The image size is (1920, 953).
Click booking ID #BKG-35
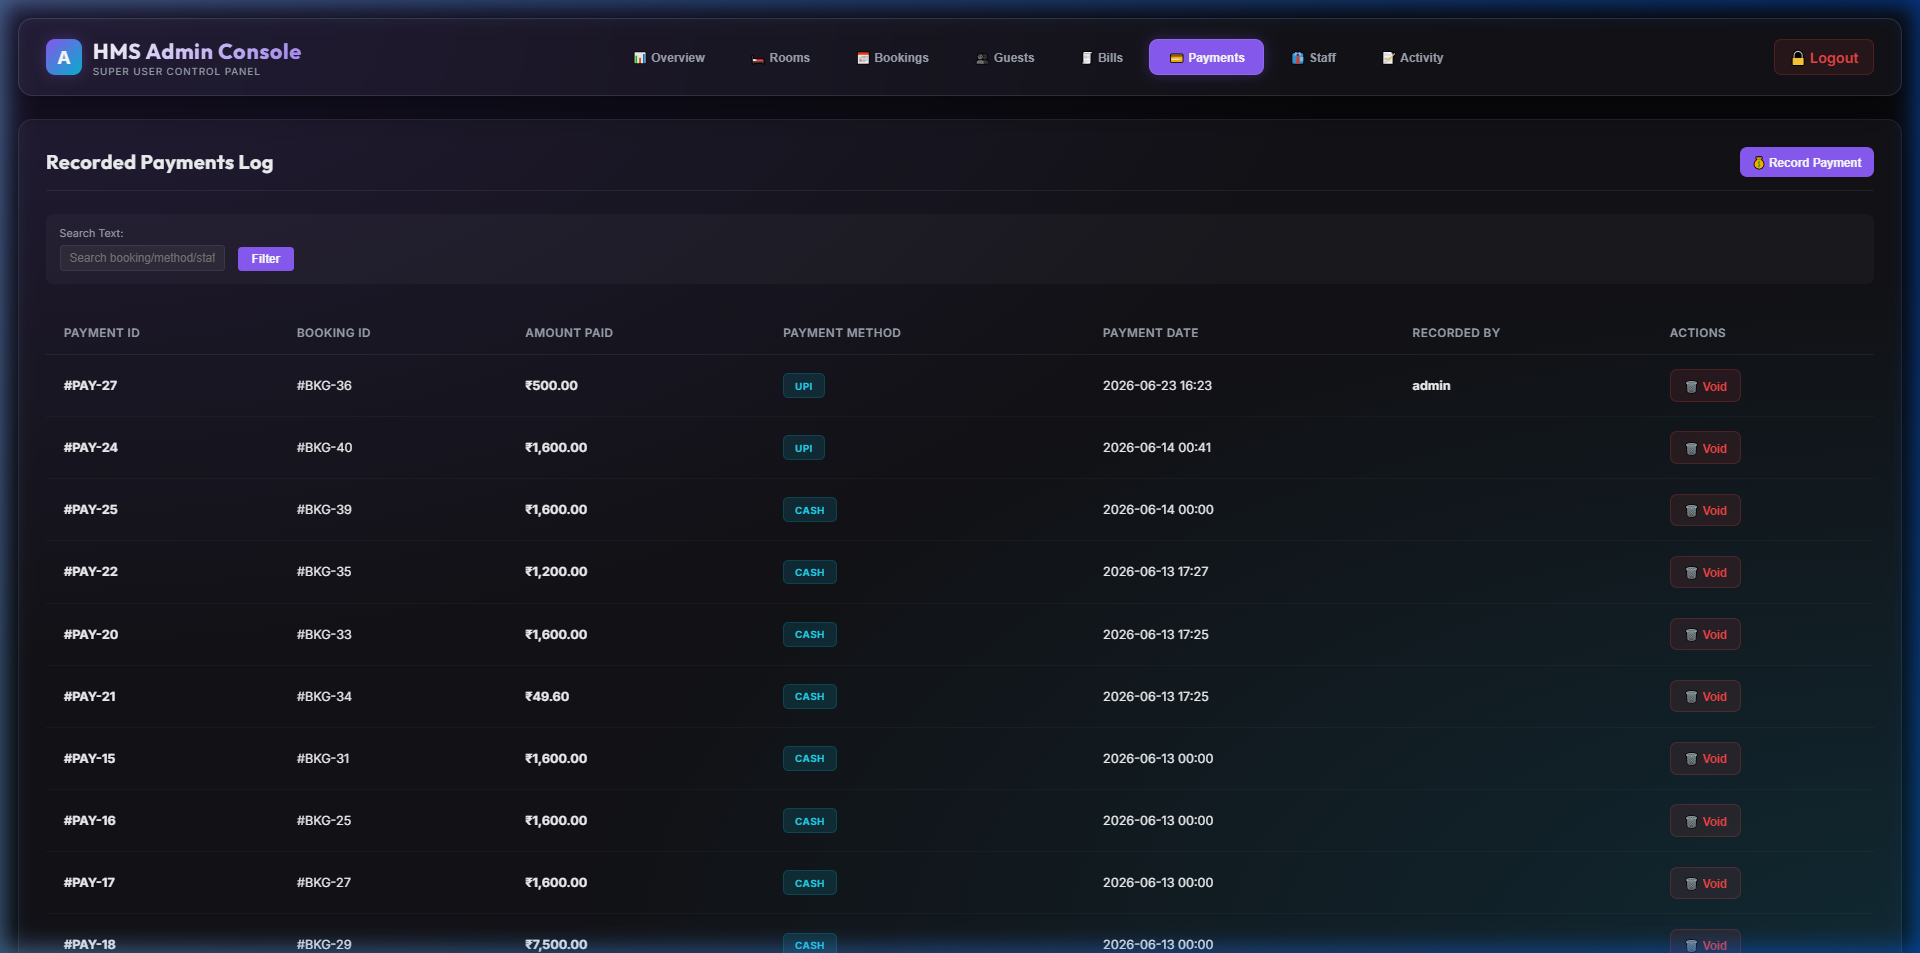[324, 571]
